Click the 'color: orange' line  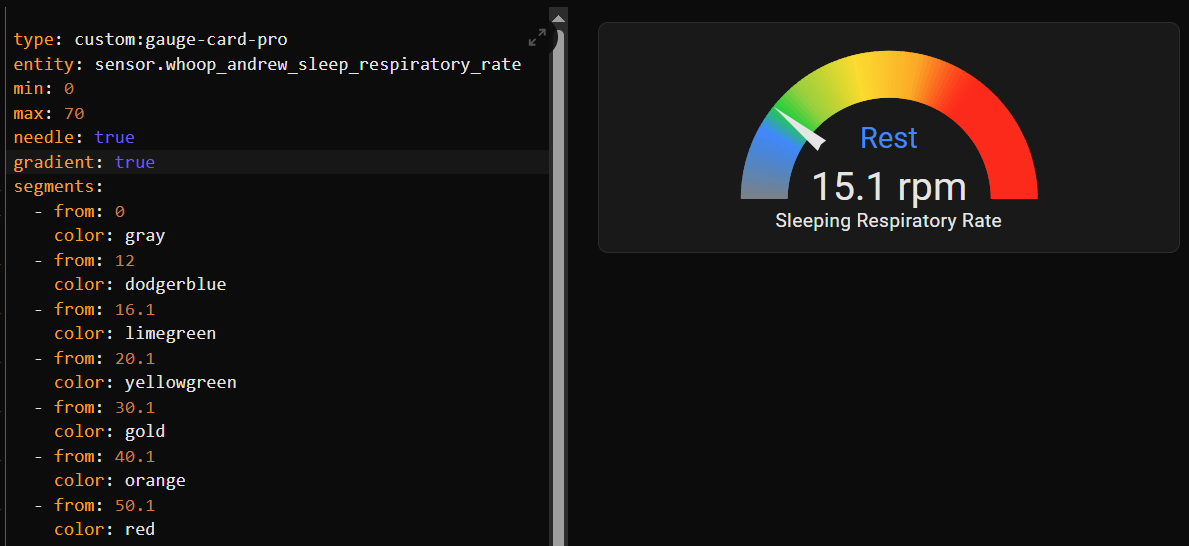(120, 481)
